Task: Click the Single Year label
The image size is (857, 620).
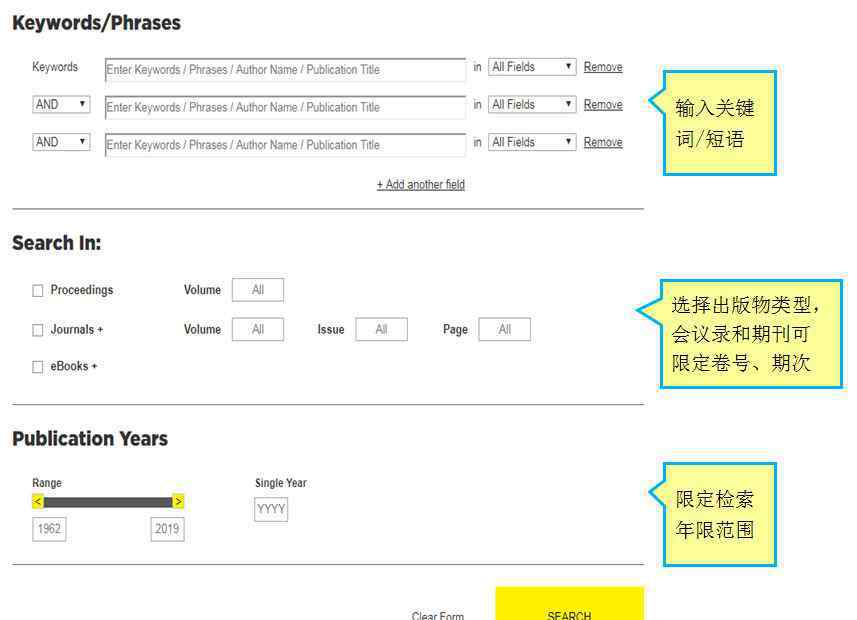Action: click(x=281, y=483)
